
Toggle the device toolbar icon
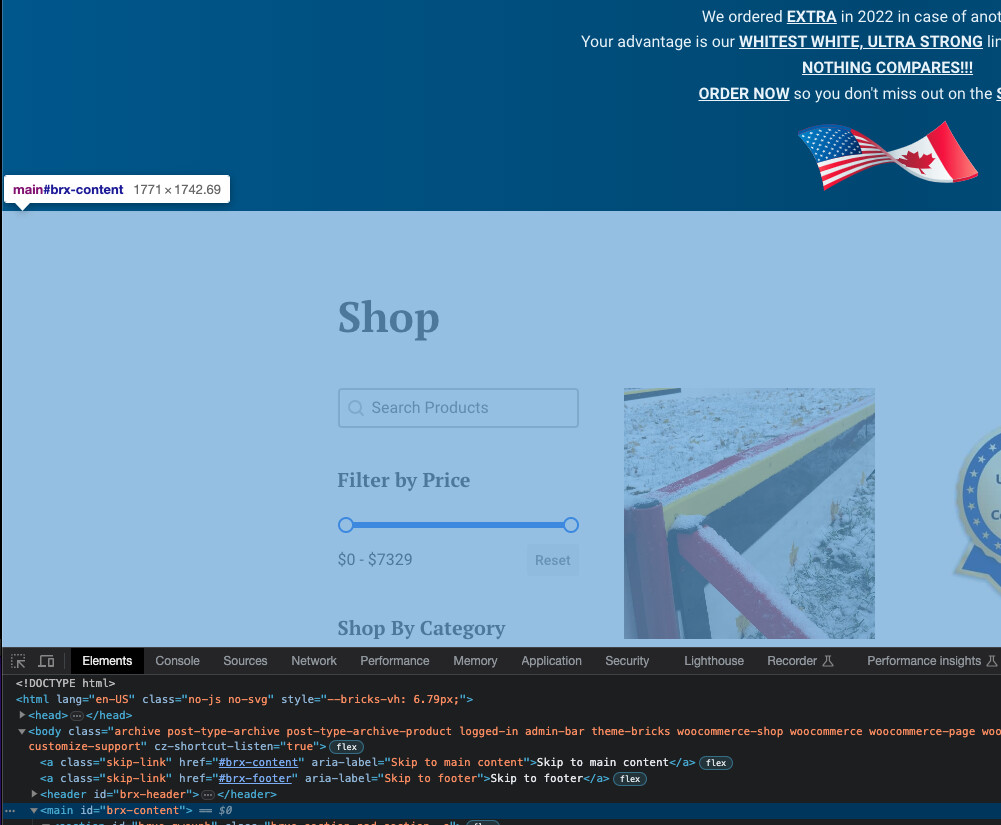[46, 661]
